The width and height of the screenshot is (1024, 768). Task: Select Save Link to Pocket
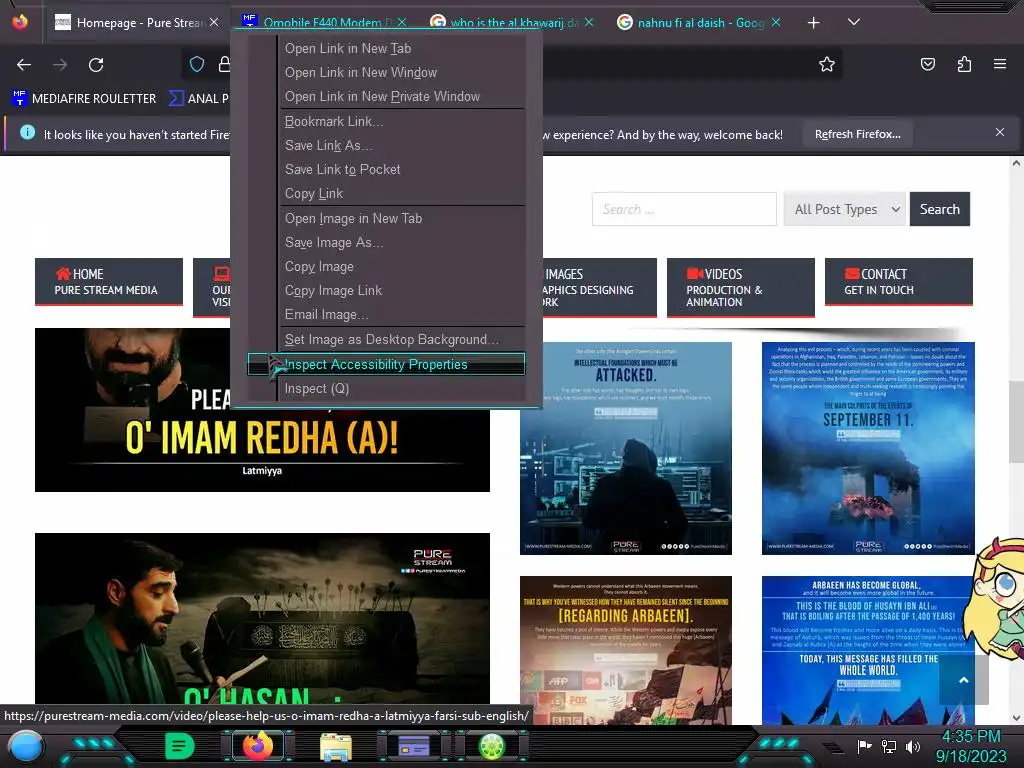point(402,170)
